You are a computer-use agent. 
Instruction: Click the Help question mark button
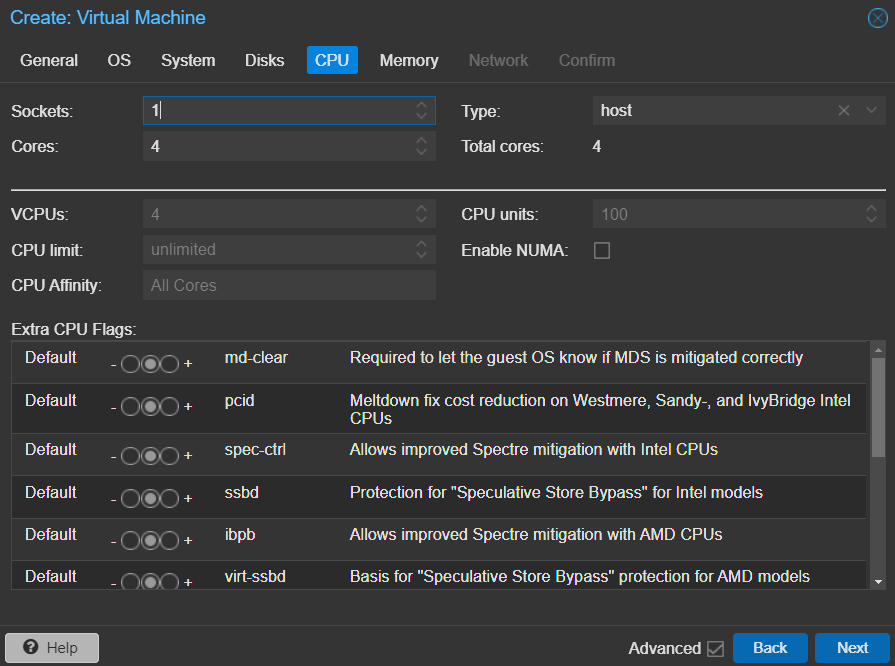(52, 648)
